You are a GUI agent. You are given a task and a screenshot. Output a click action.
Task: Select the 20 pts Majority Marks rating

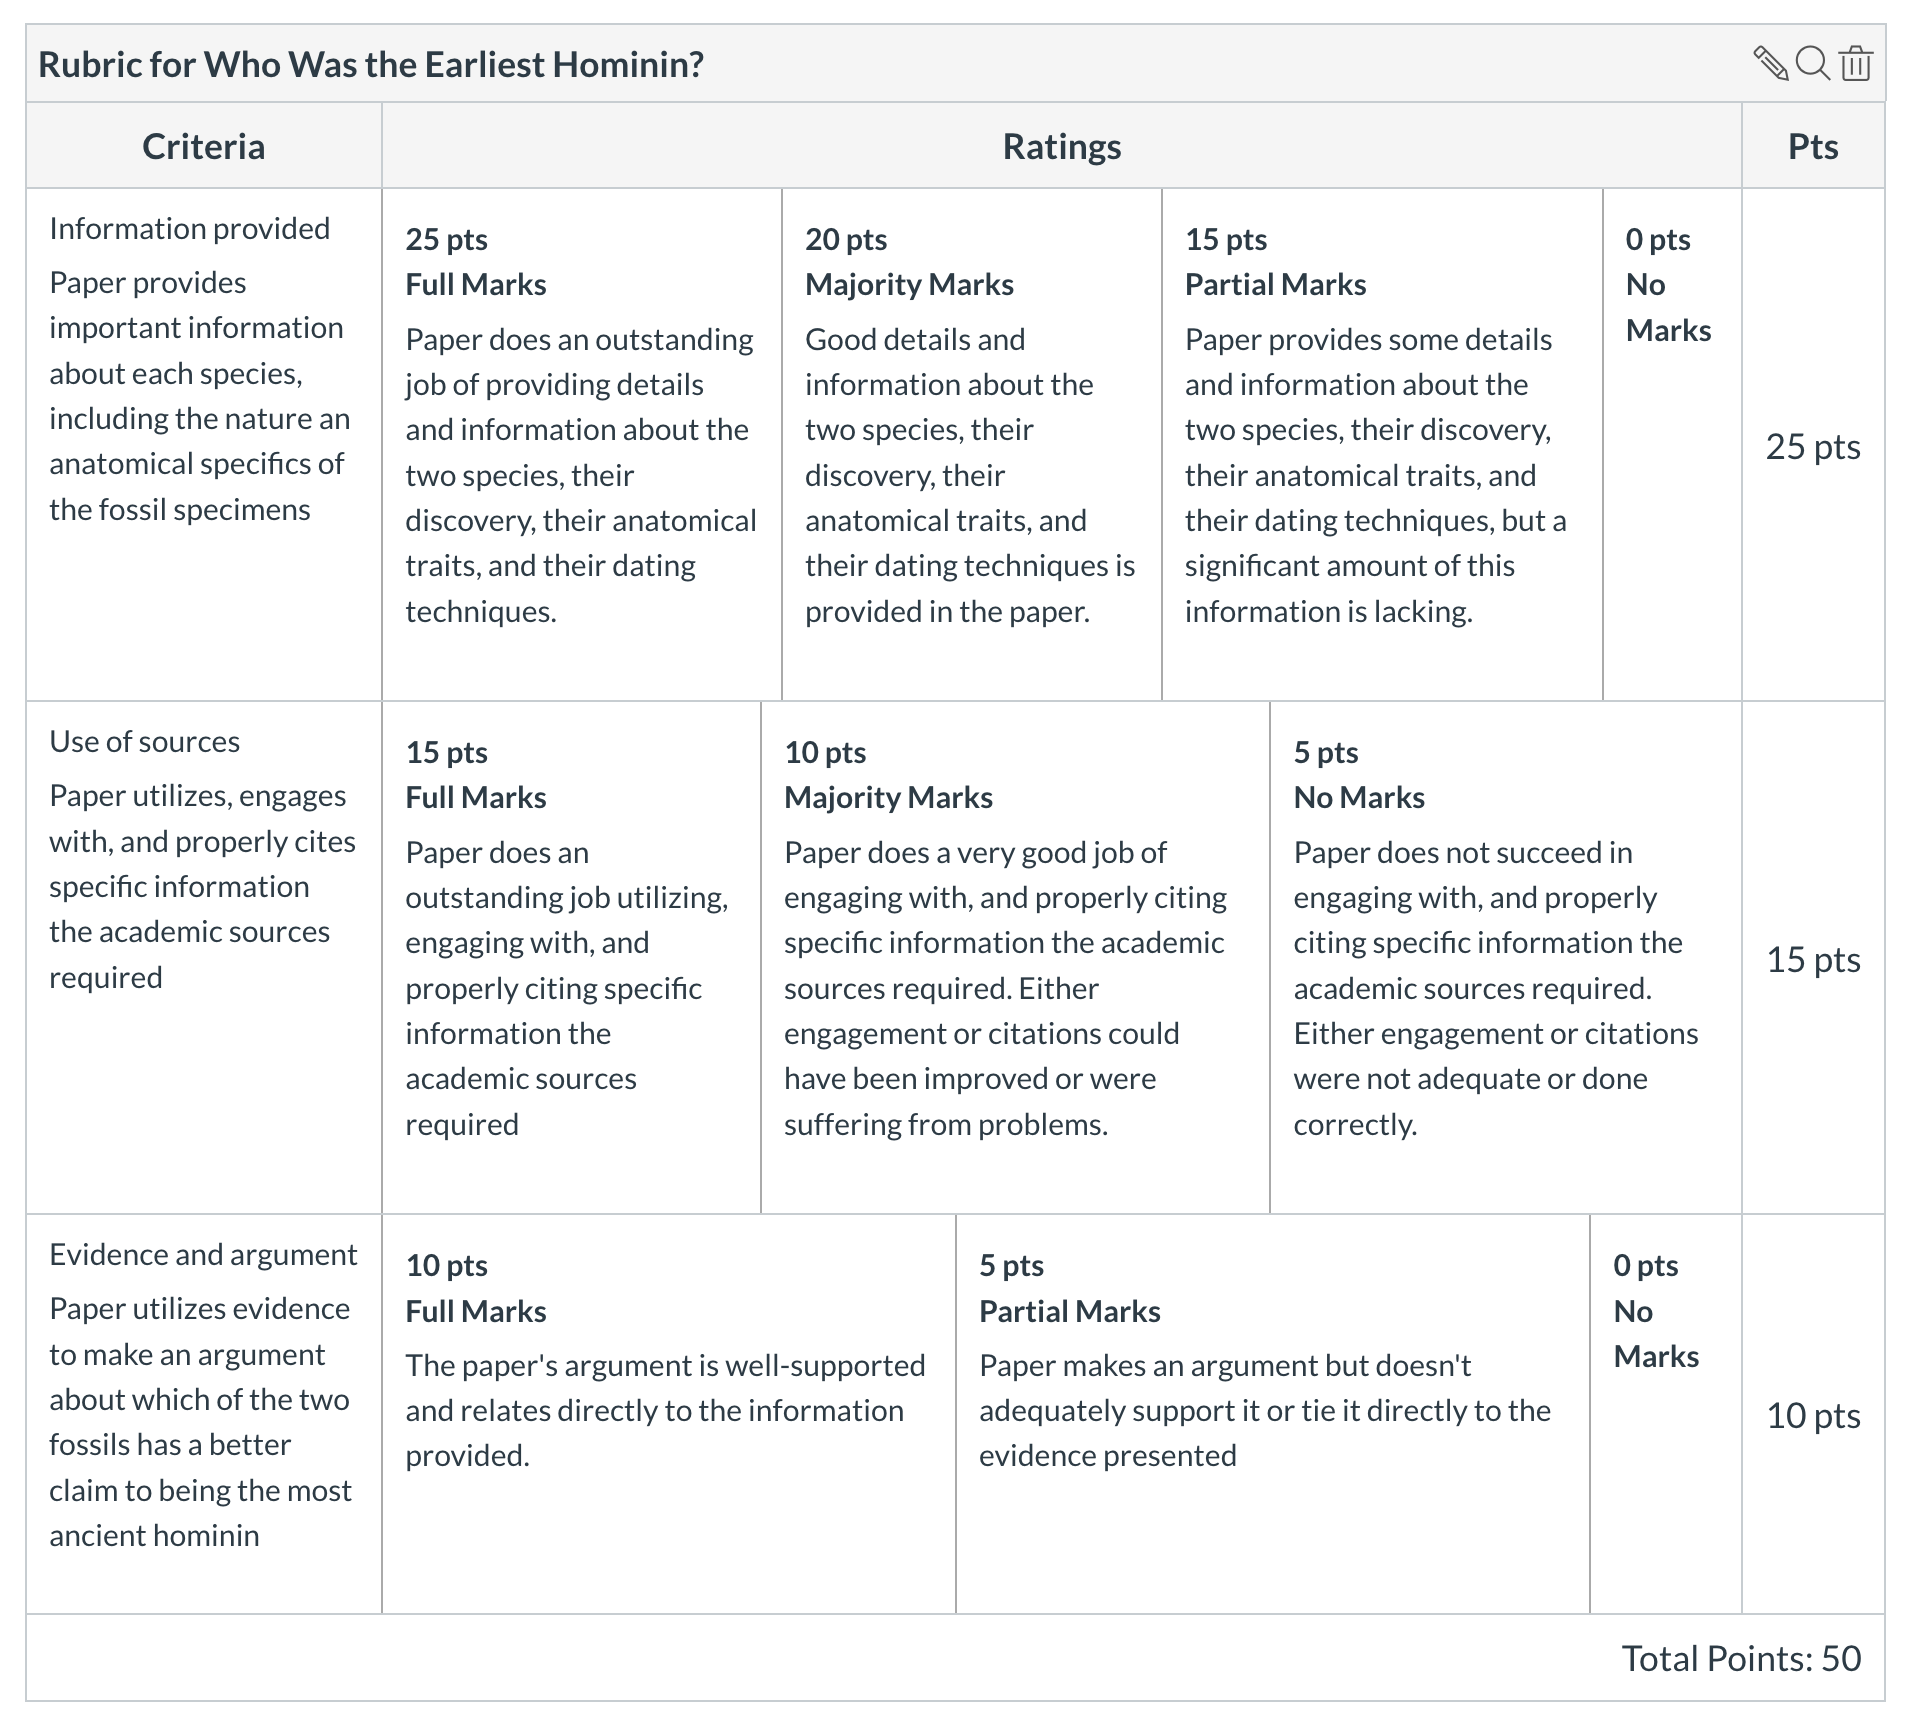(x=971, y=444)
